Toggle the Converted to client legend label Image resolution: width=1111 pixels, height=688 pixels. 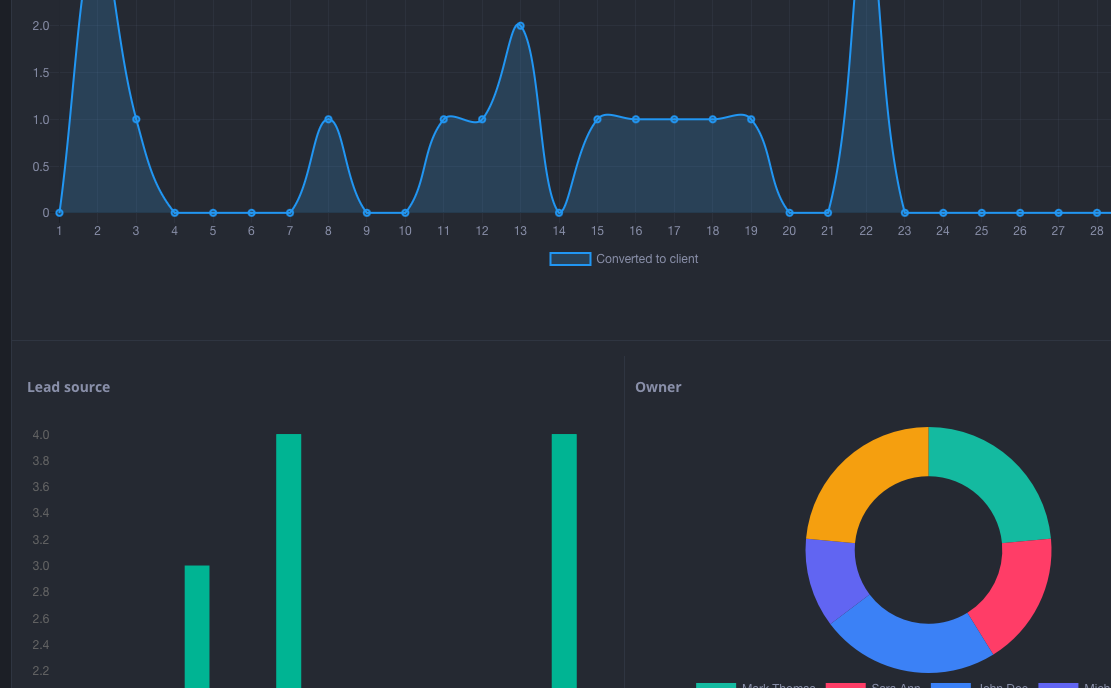[x=646, y=259]
